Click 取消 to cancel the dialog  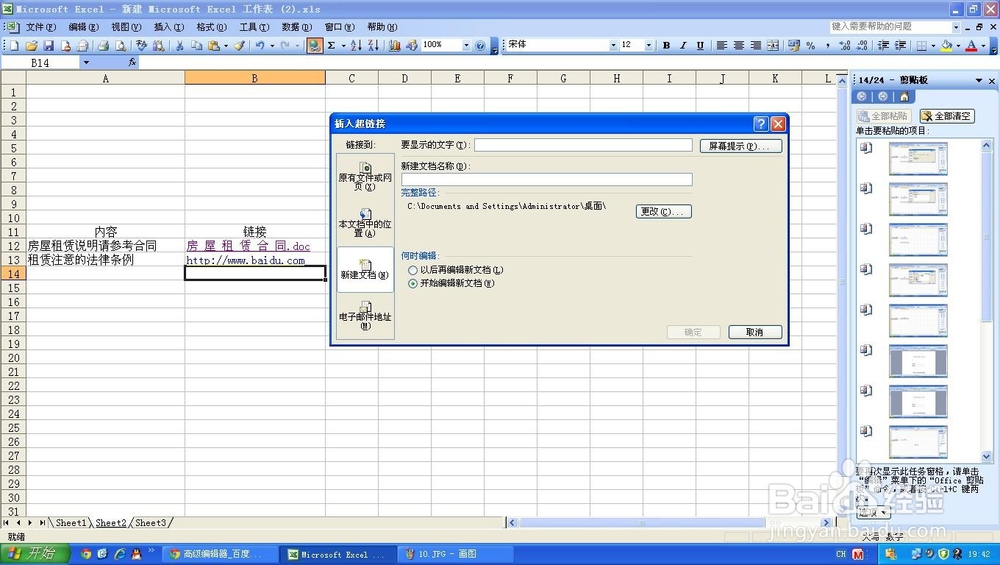click(755, 332)
